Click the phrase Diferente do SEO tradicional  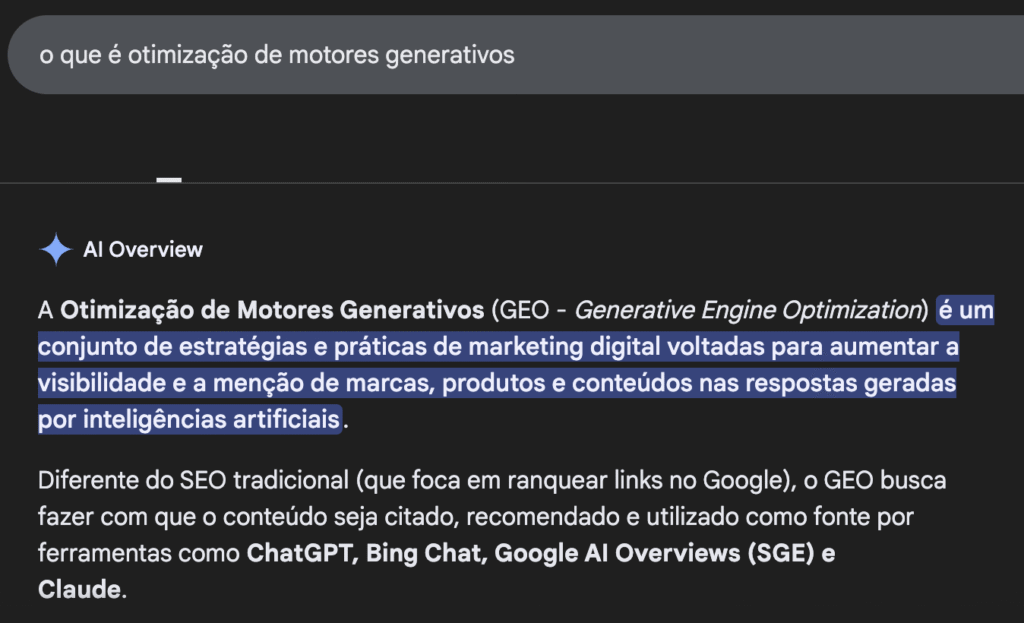192,481
